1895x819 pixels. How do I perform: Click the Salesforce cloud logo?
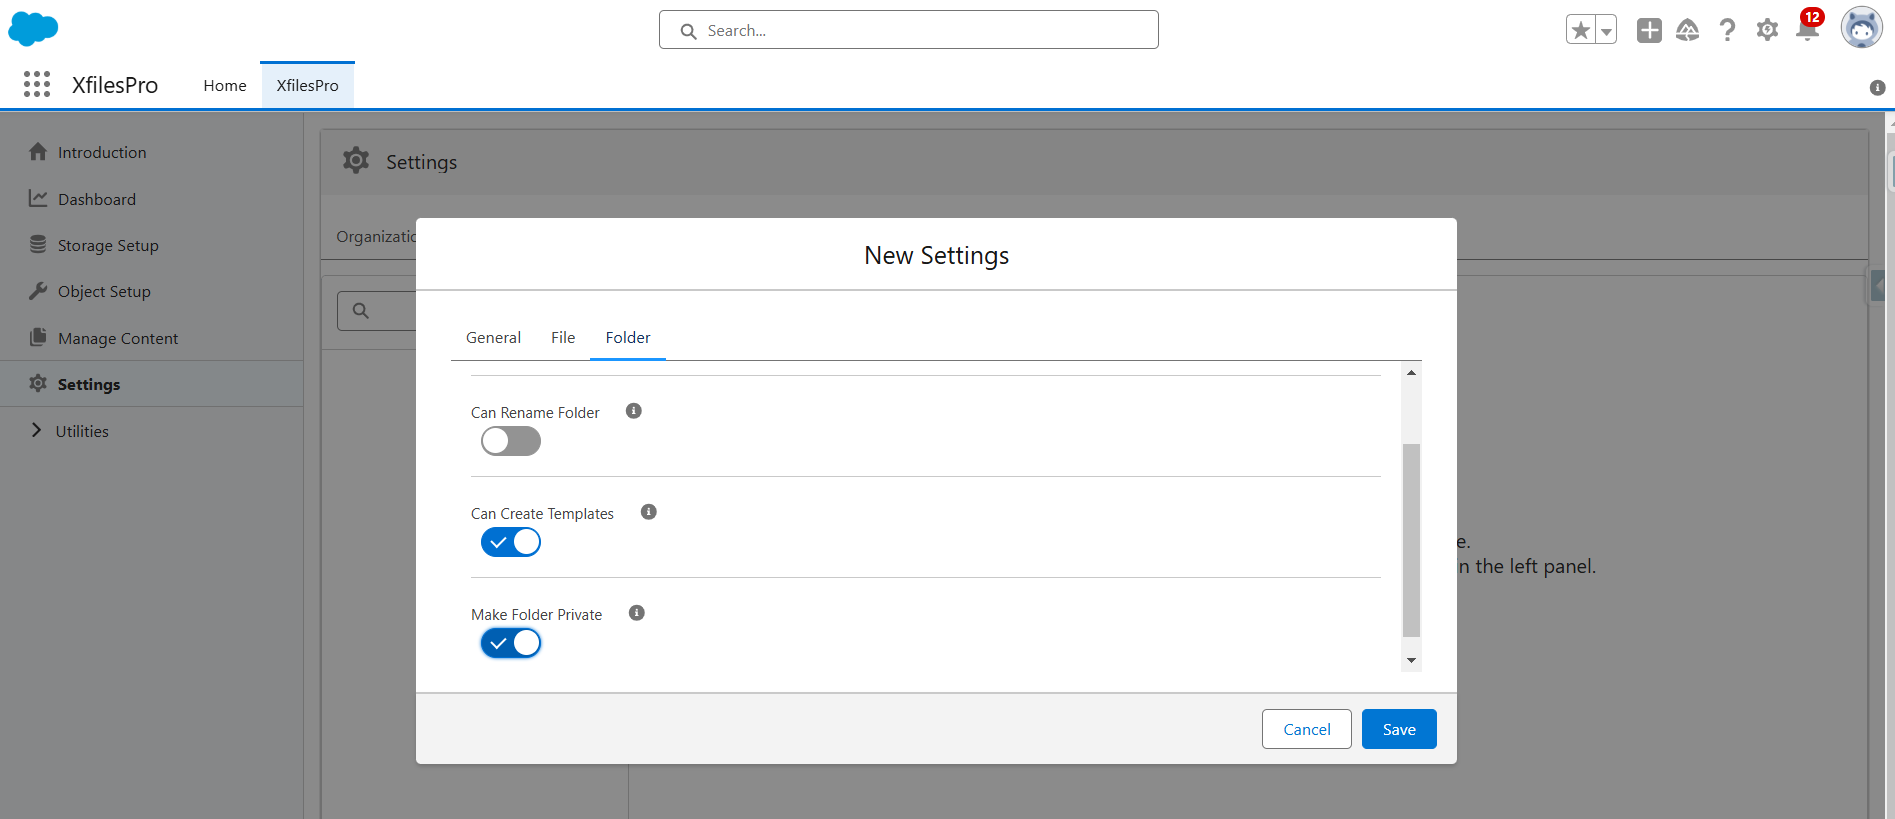(33, 29)
